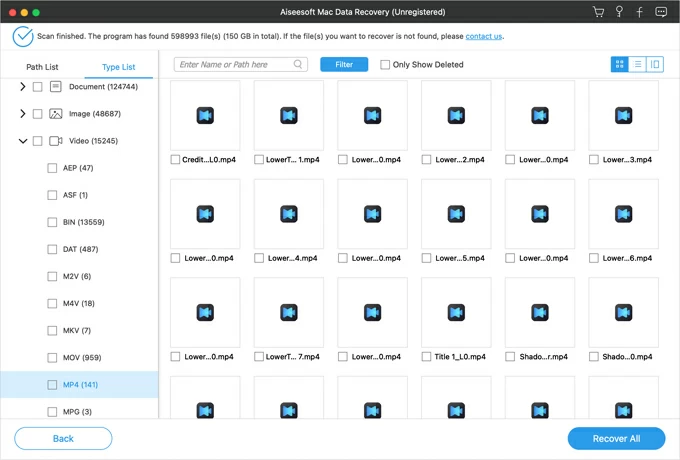Screen dimensions: 680x460
Task: Expand the Document category
Action: pyautogui.click(x=23, y=87)
